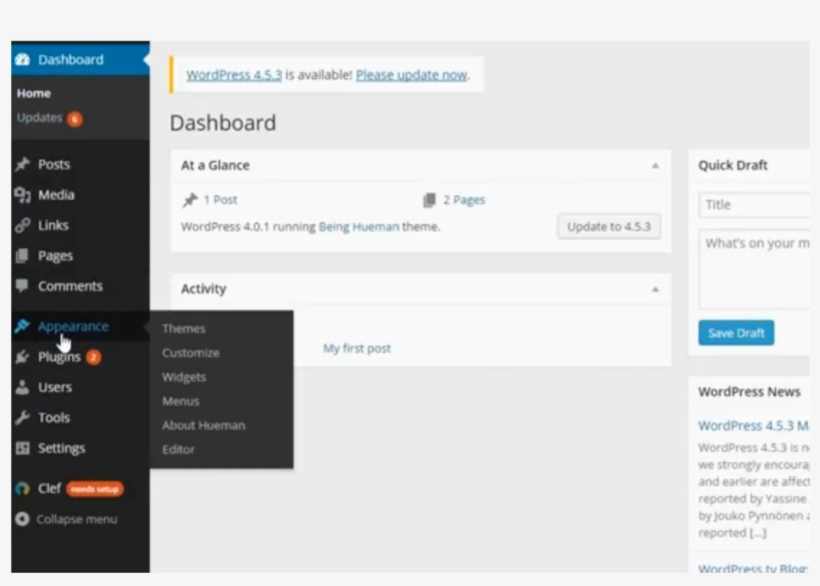Click the Users person icon
This screenshot has width=820, height=586.
tap(22, 387)
